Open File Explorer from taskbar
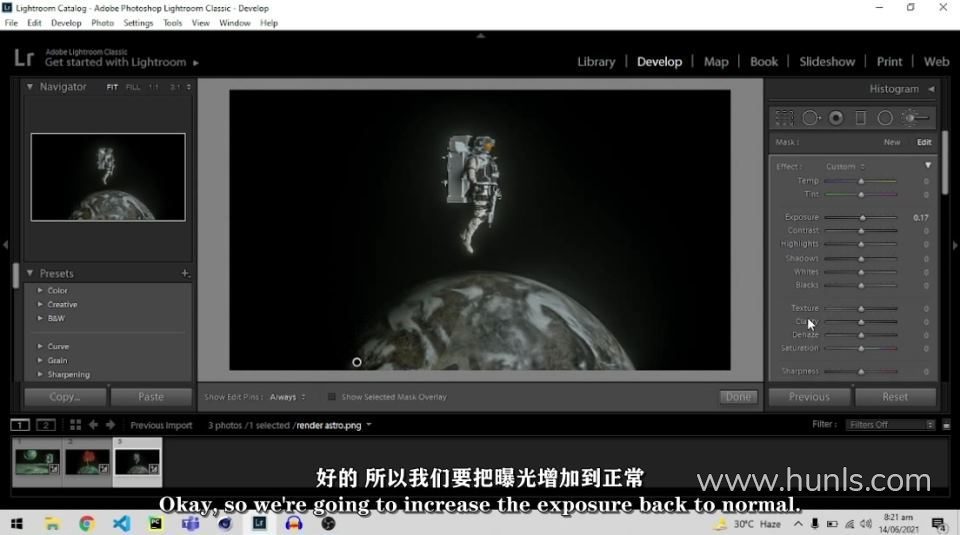The width and height of the screenshot is (960, 535). [52, 523]
